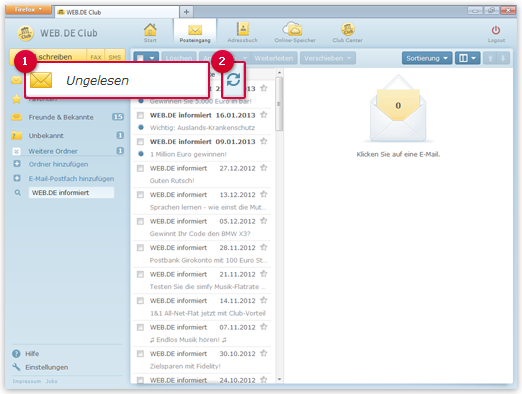Open the Posteingang tab
The width and height of the screenshot is (522, 394).
pyautogui.click(x=195, y=33)
